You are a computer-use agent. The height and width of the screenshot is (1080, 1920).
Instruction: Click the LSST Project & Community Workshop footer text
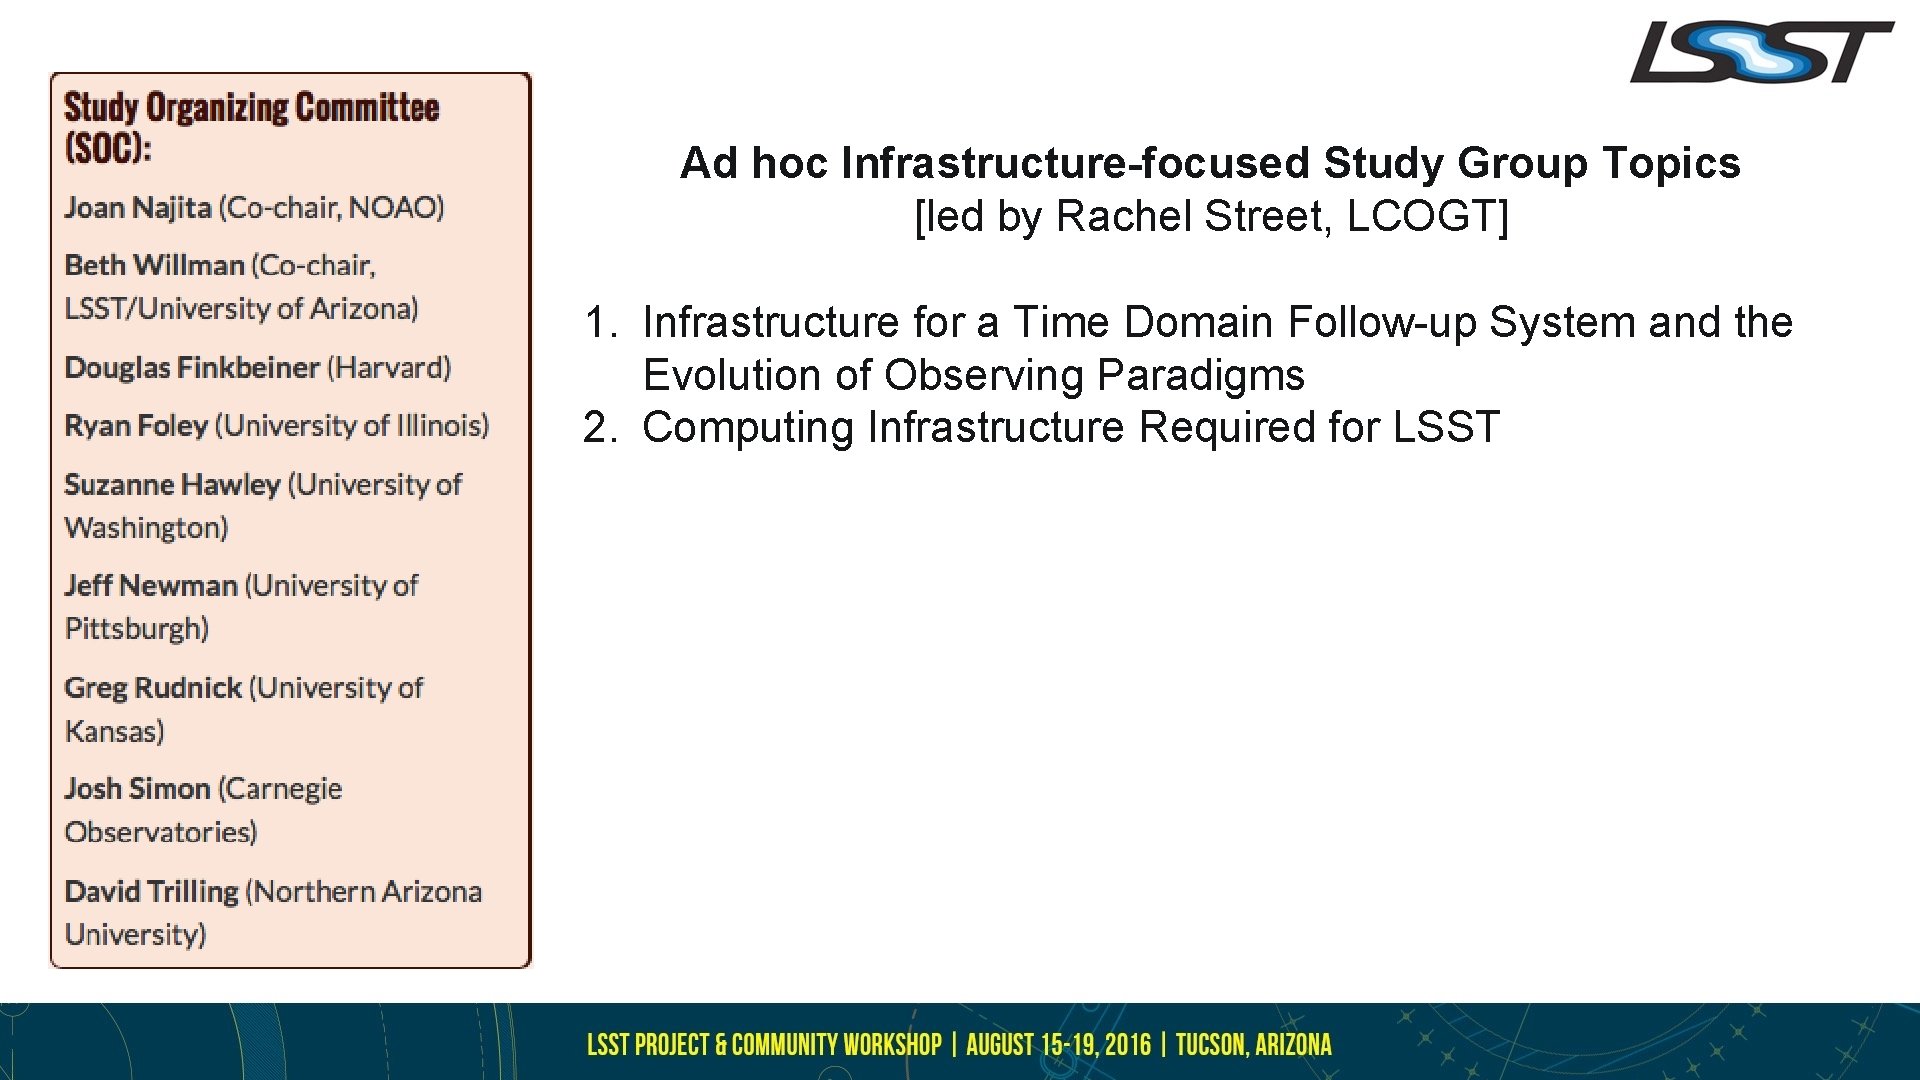(x=764, y=1045)
